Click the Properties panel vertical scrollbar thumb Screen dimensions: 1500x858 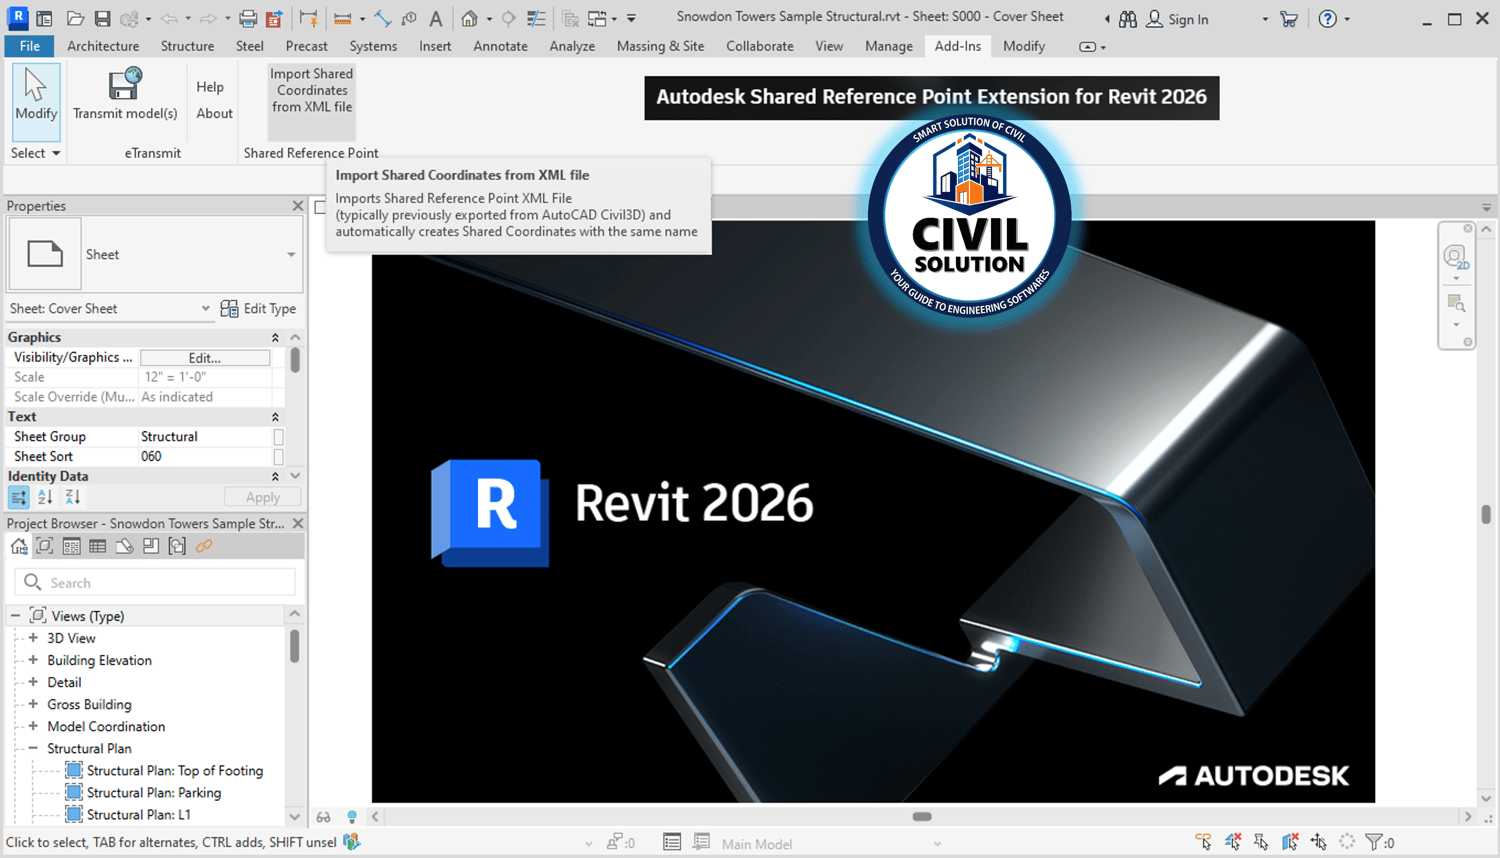(x=295, y=360)
